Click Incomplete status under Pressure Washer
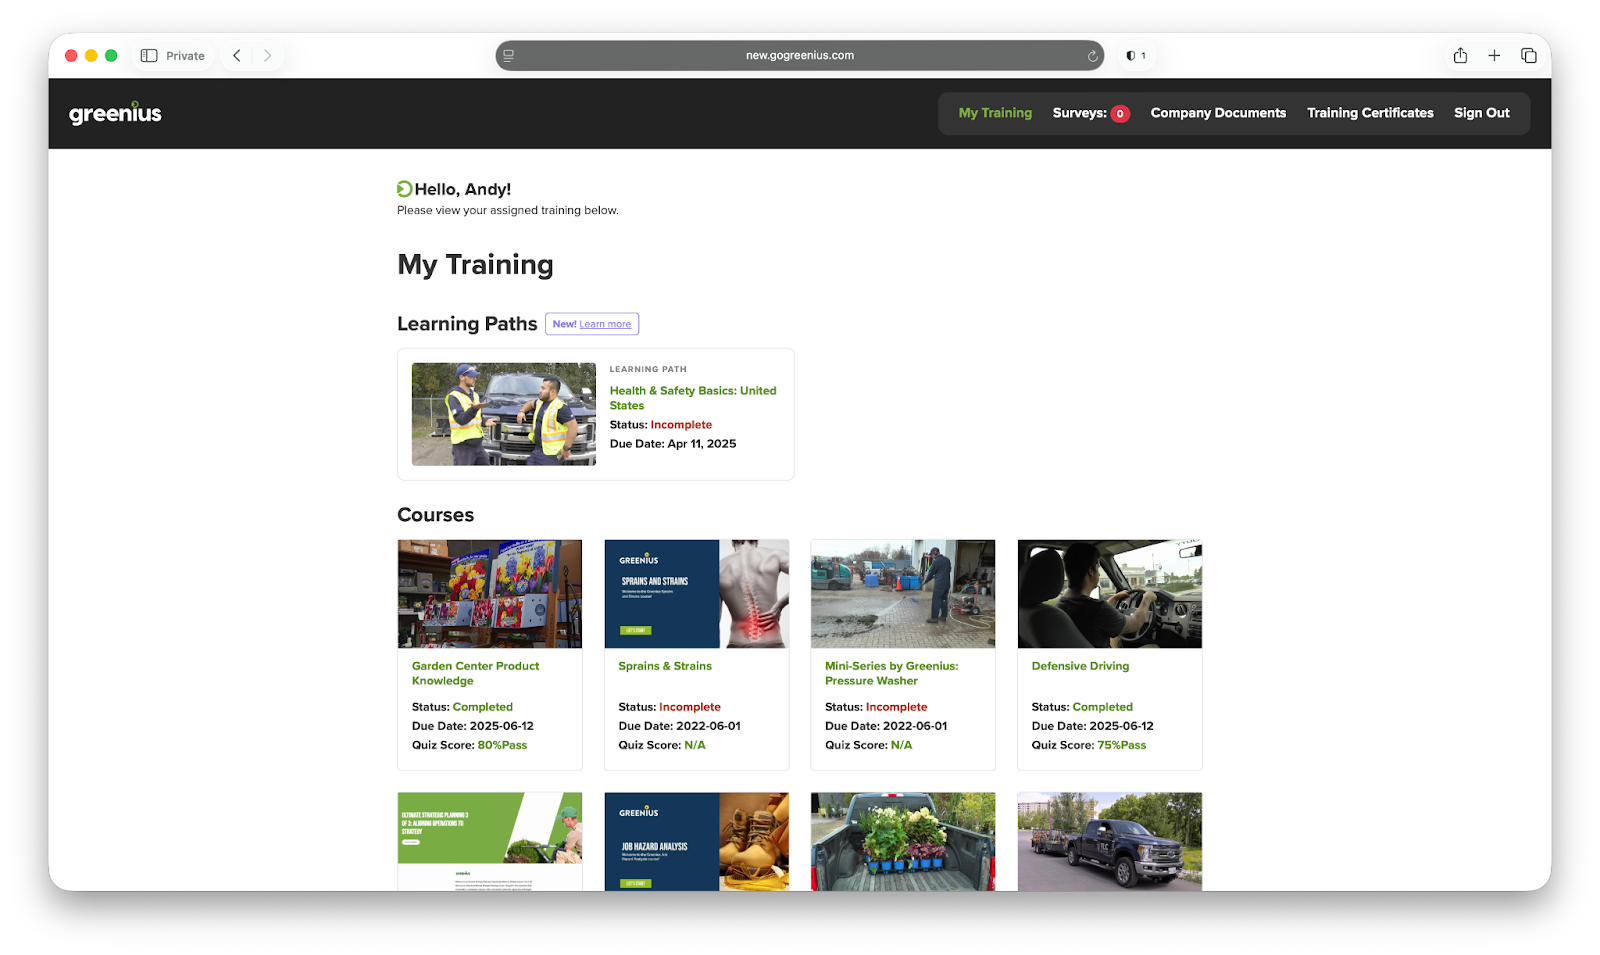 coord(897,707)
